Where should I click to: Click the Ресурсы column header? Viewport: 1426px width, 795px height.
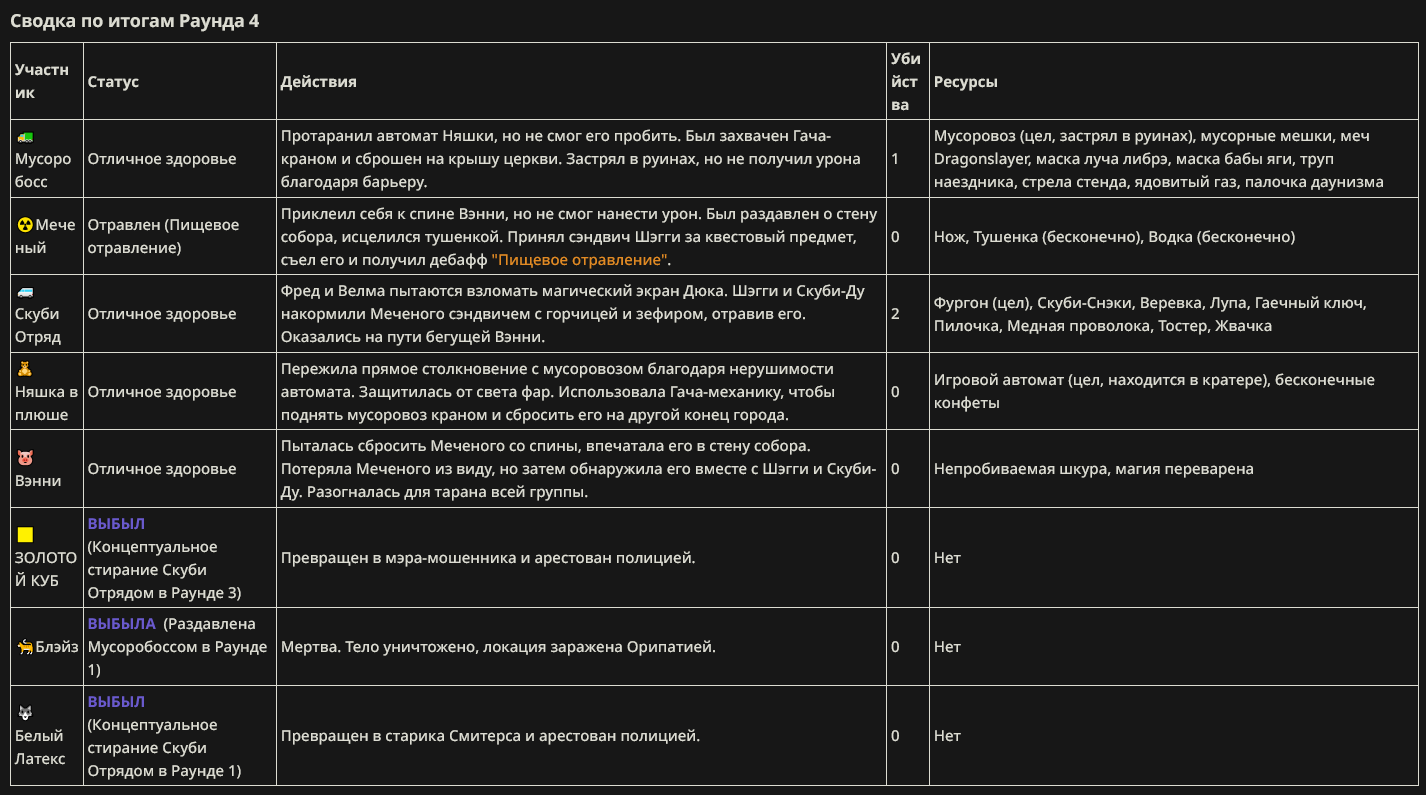pos(965,82)
